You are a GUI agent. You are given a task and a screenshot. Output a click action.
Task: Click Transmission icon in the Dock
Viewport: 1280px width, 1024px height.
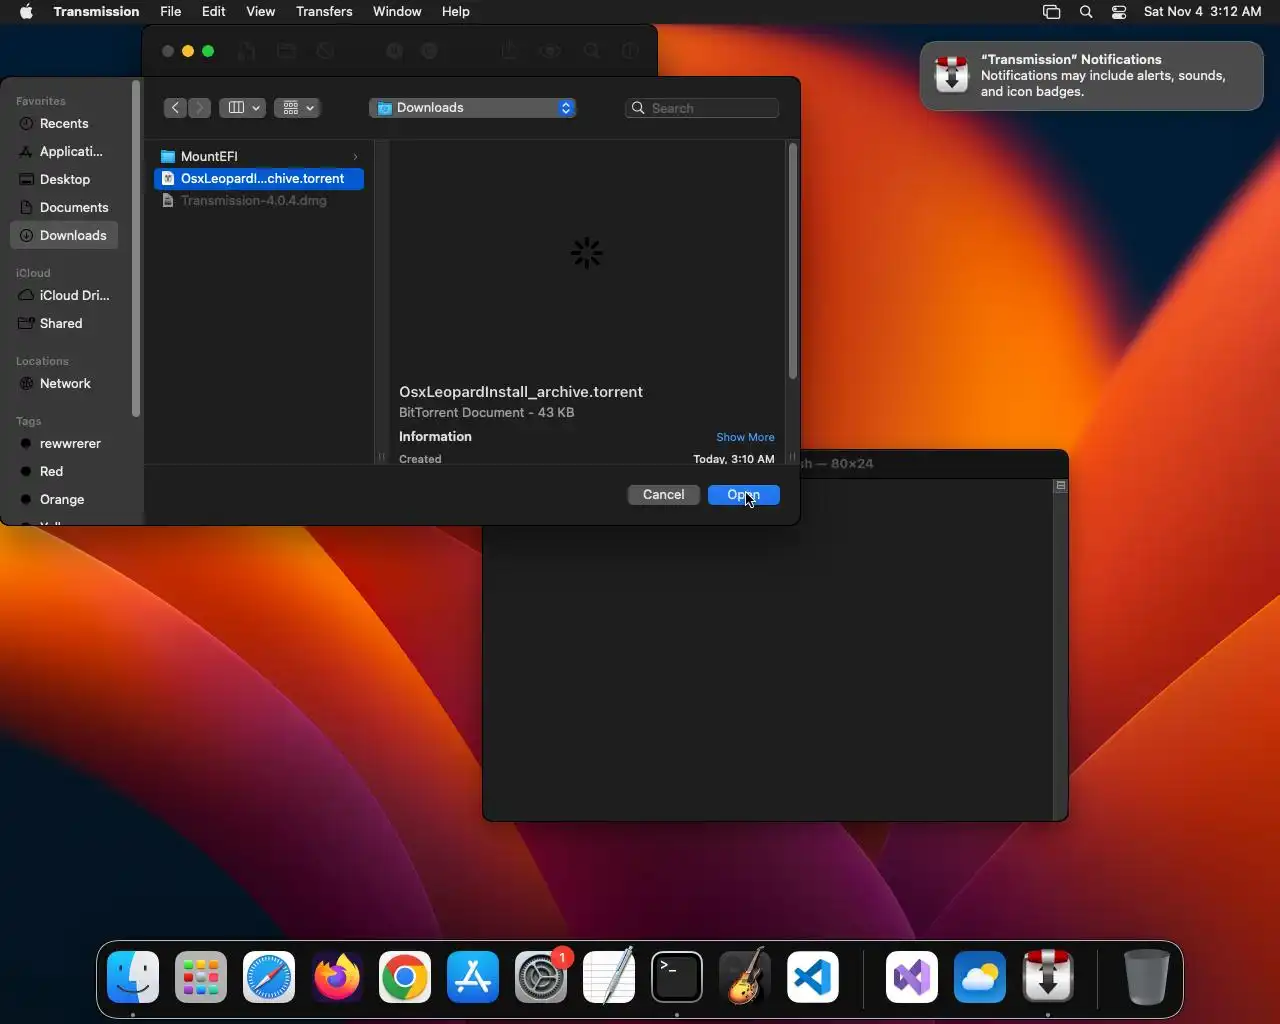point(1048,977)
